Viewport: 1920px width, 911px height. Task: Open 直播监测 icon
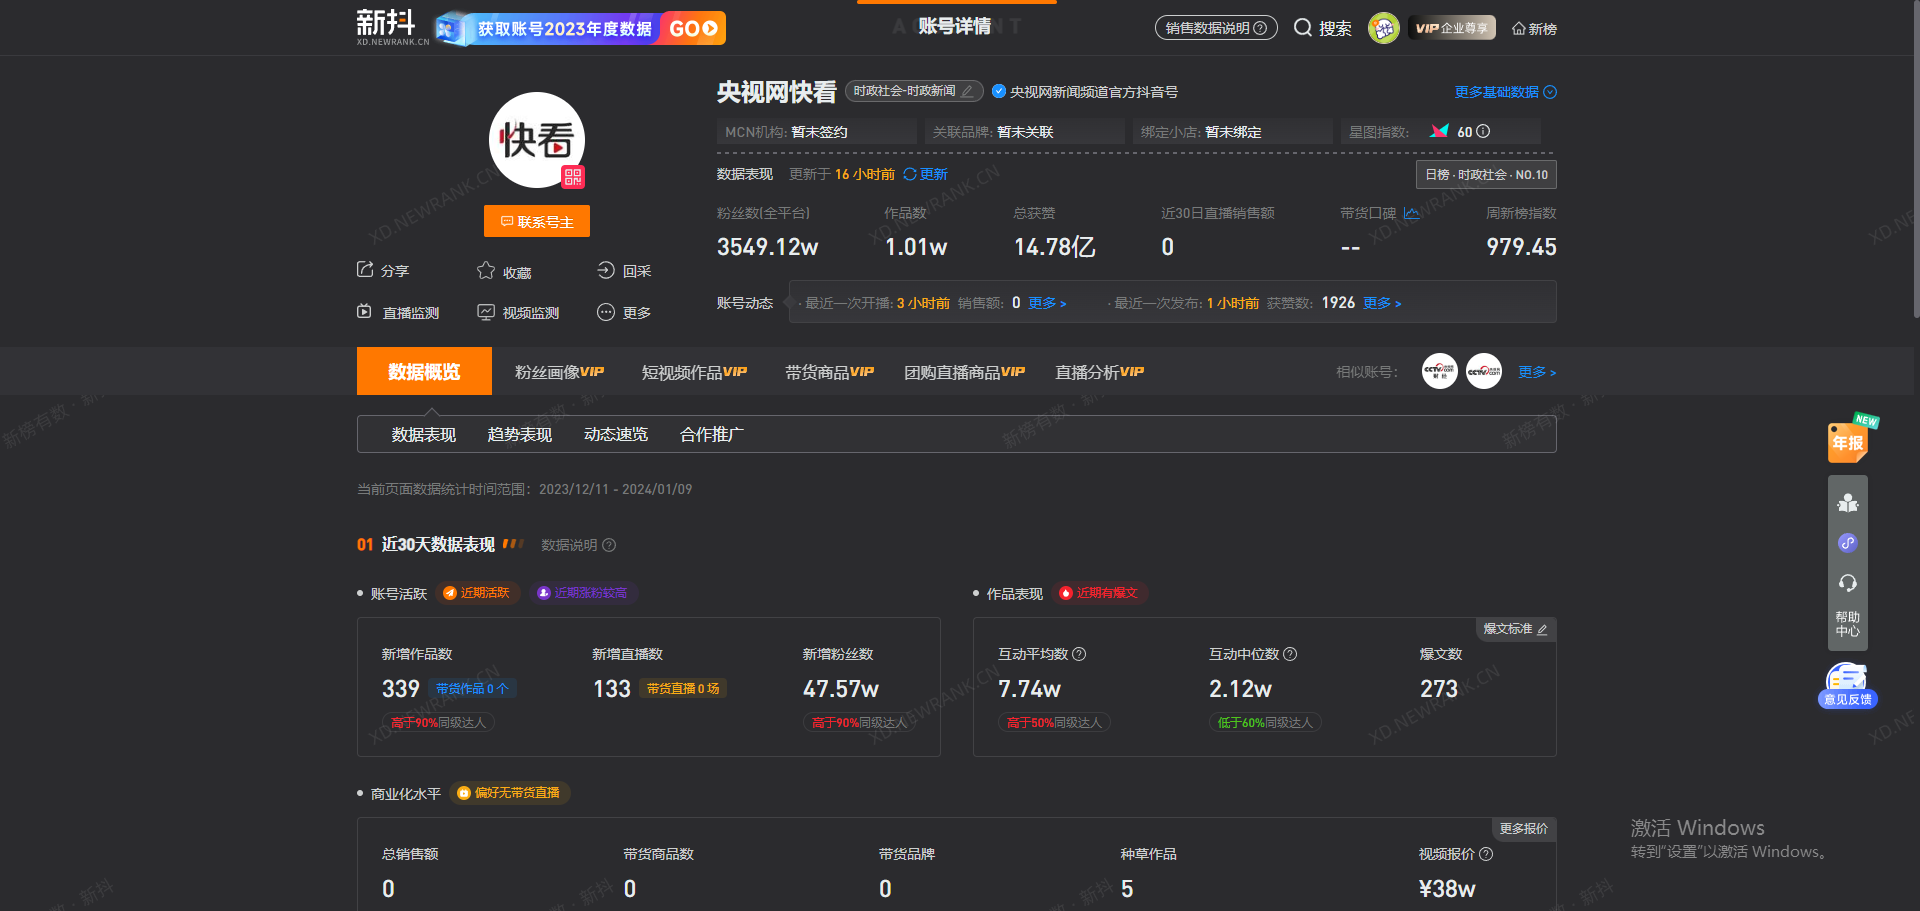click(364, 312)
